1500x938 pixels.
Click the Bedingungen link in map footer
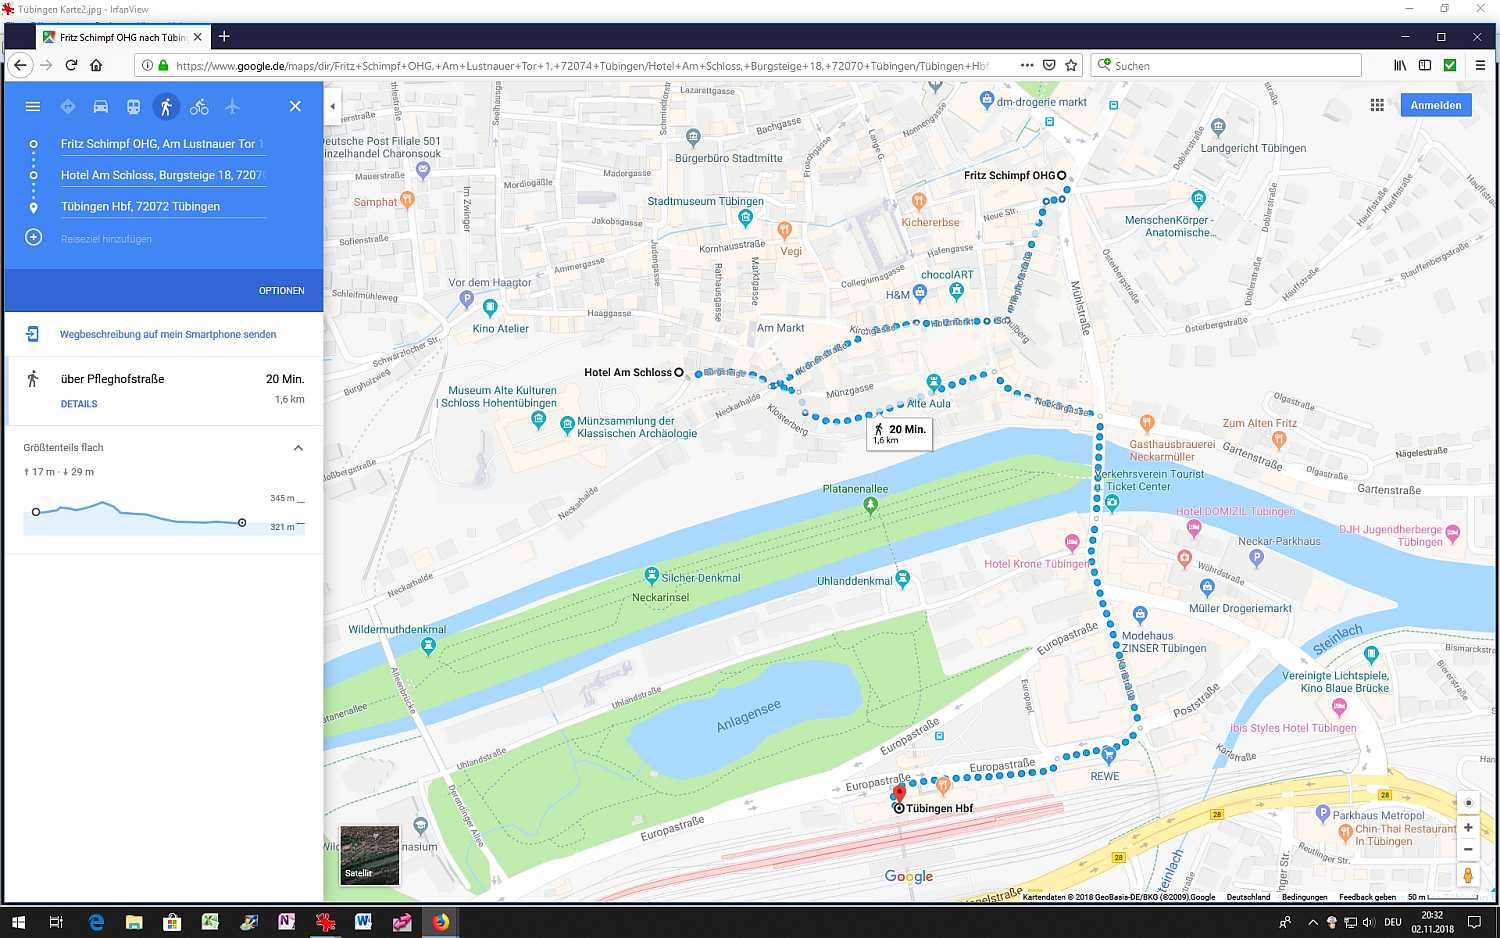1305,897
